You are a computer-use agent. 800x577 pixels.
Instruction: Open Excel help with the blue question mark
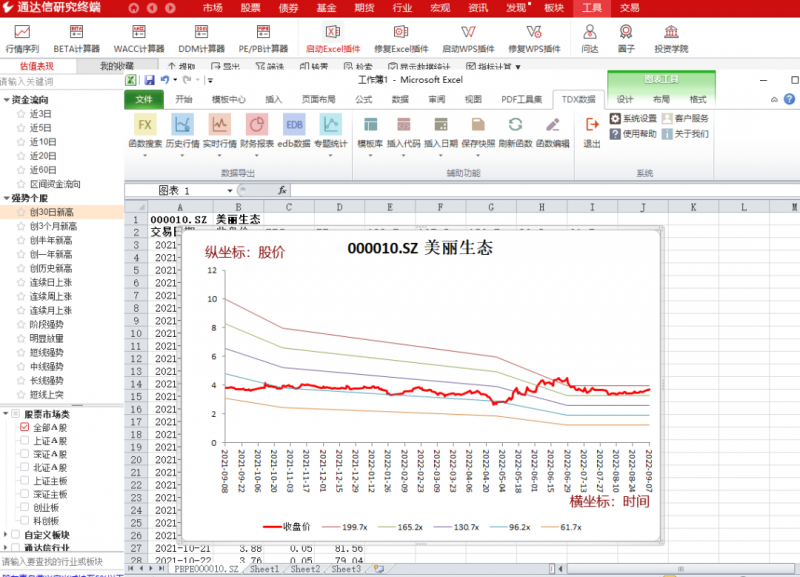(x=789, y=99)
